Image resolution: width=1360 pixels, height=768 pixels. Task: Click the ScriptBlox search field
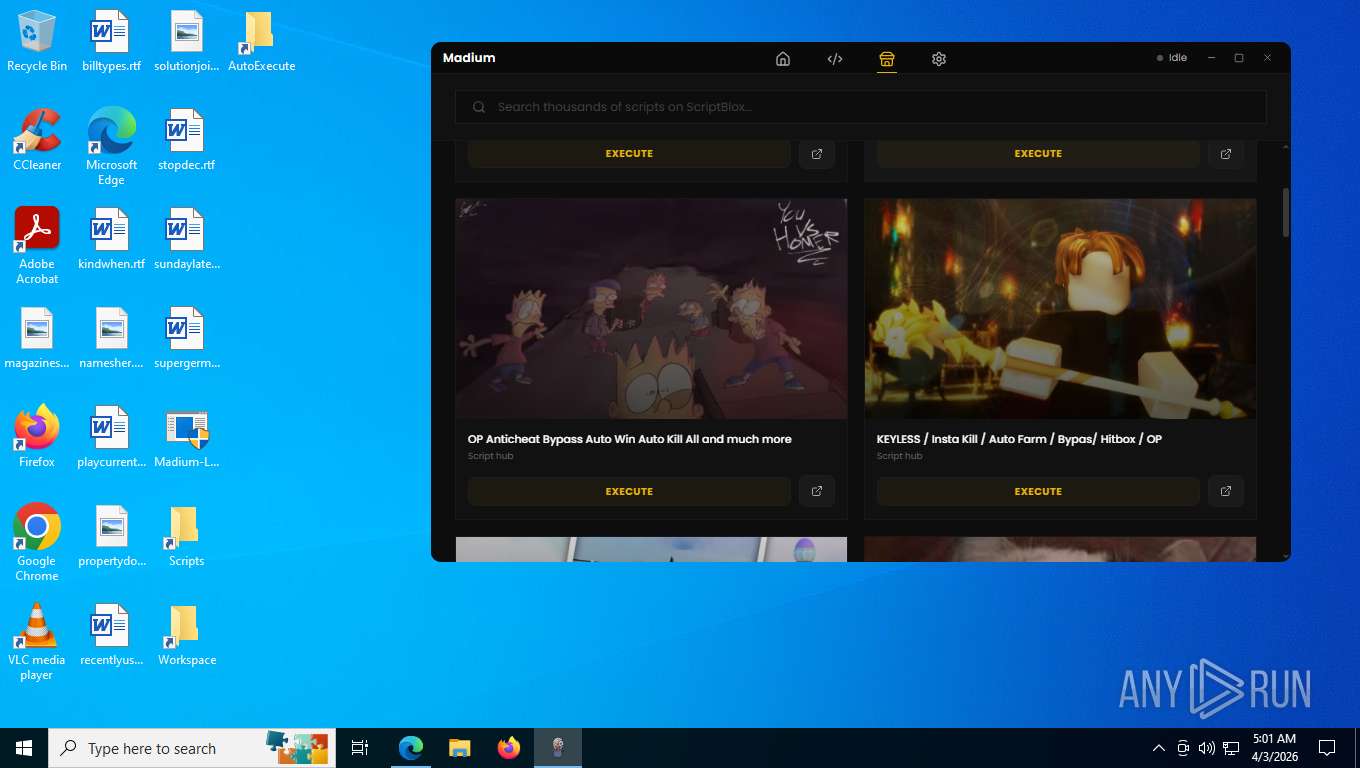[861, 107]
